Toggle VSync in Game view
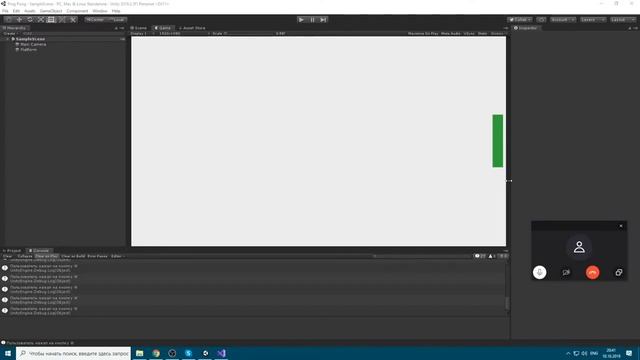The width and height of the screenshot is (640, 360). [469, 33]
